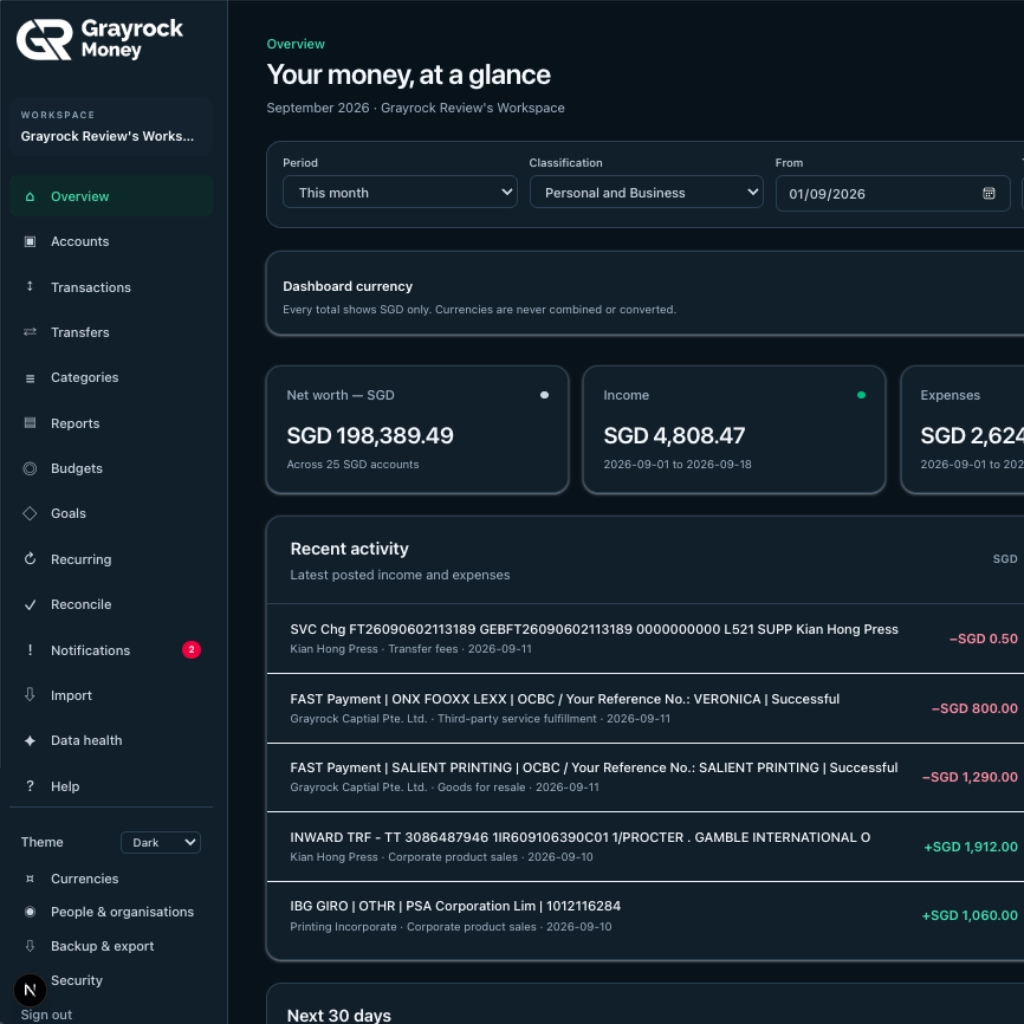Open Notifications in the sidebar
Viewport: 1024px width, 1024px height.
(111, 650)
